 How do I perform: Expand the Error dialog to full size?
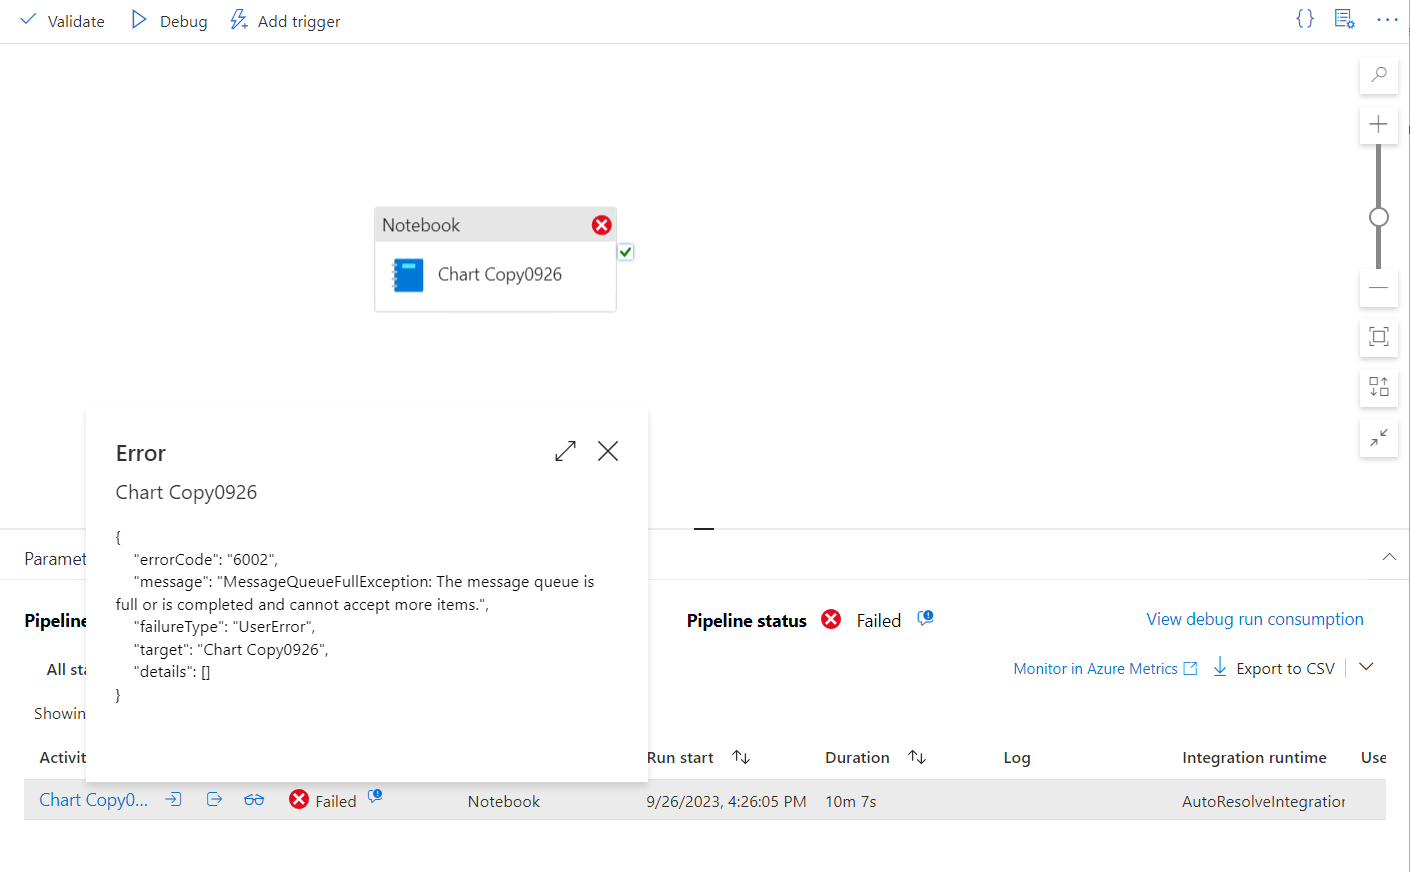coord(564,451)
